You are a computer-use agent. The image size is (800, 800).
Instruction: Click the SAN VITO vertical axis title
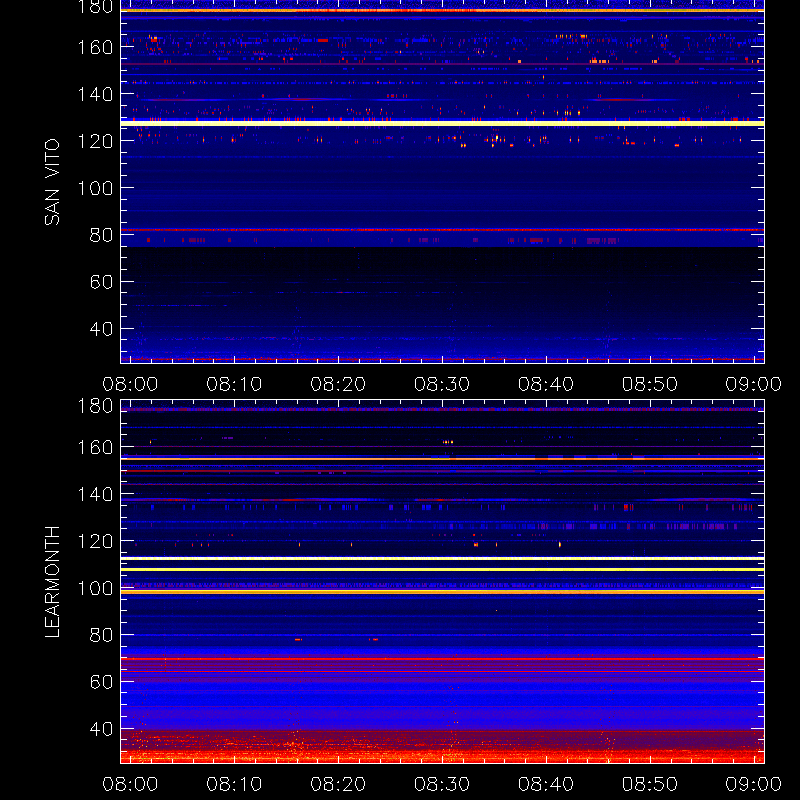tap(52, 182)
